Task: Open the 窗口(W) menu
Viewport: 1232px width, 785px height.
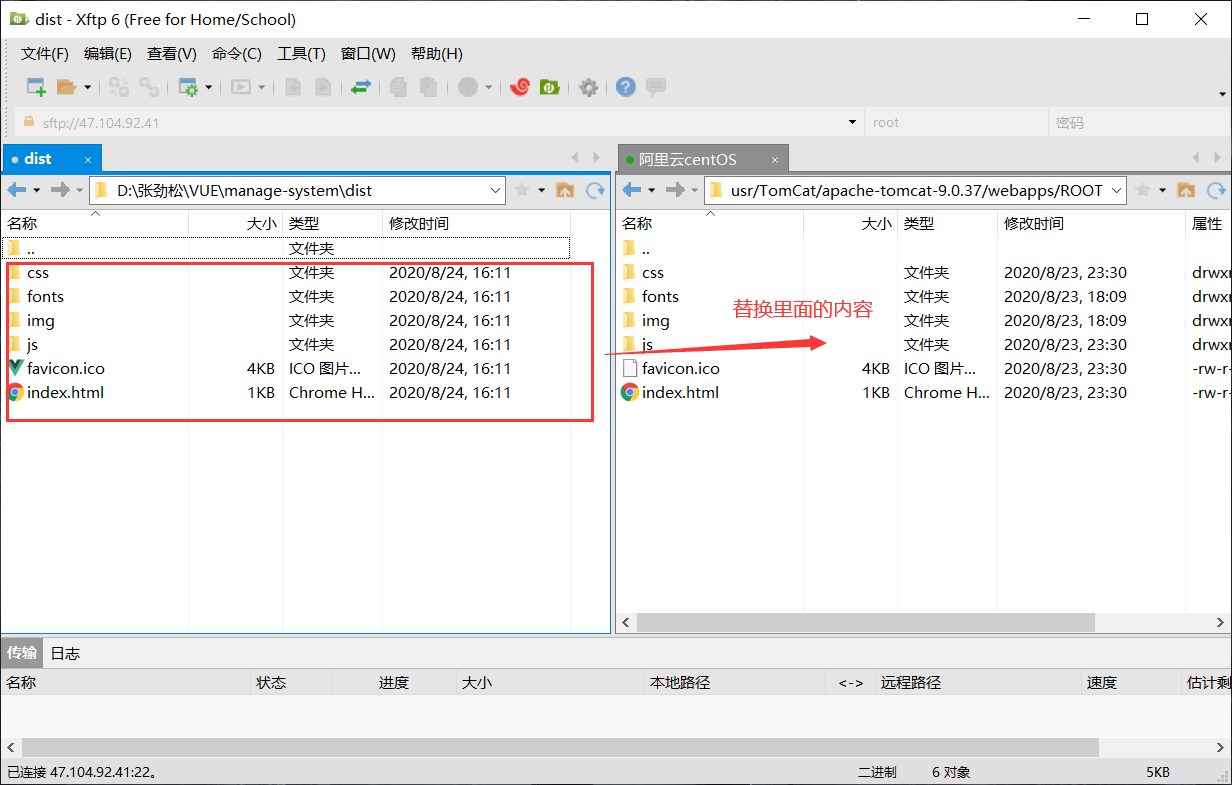Action: tap(368, 54)
